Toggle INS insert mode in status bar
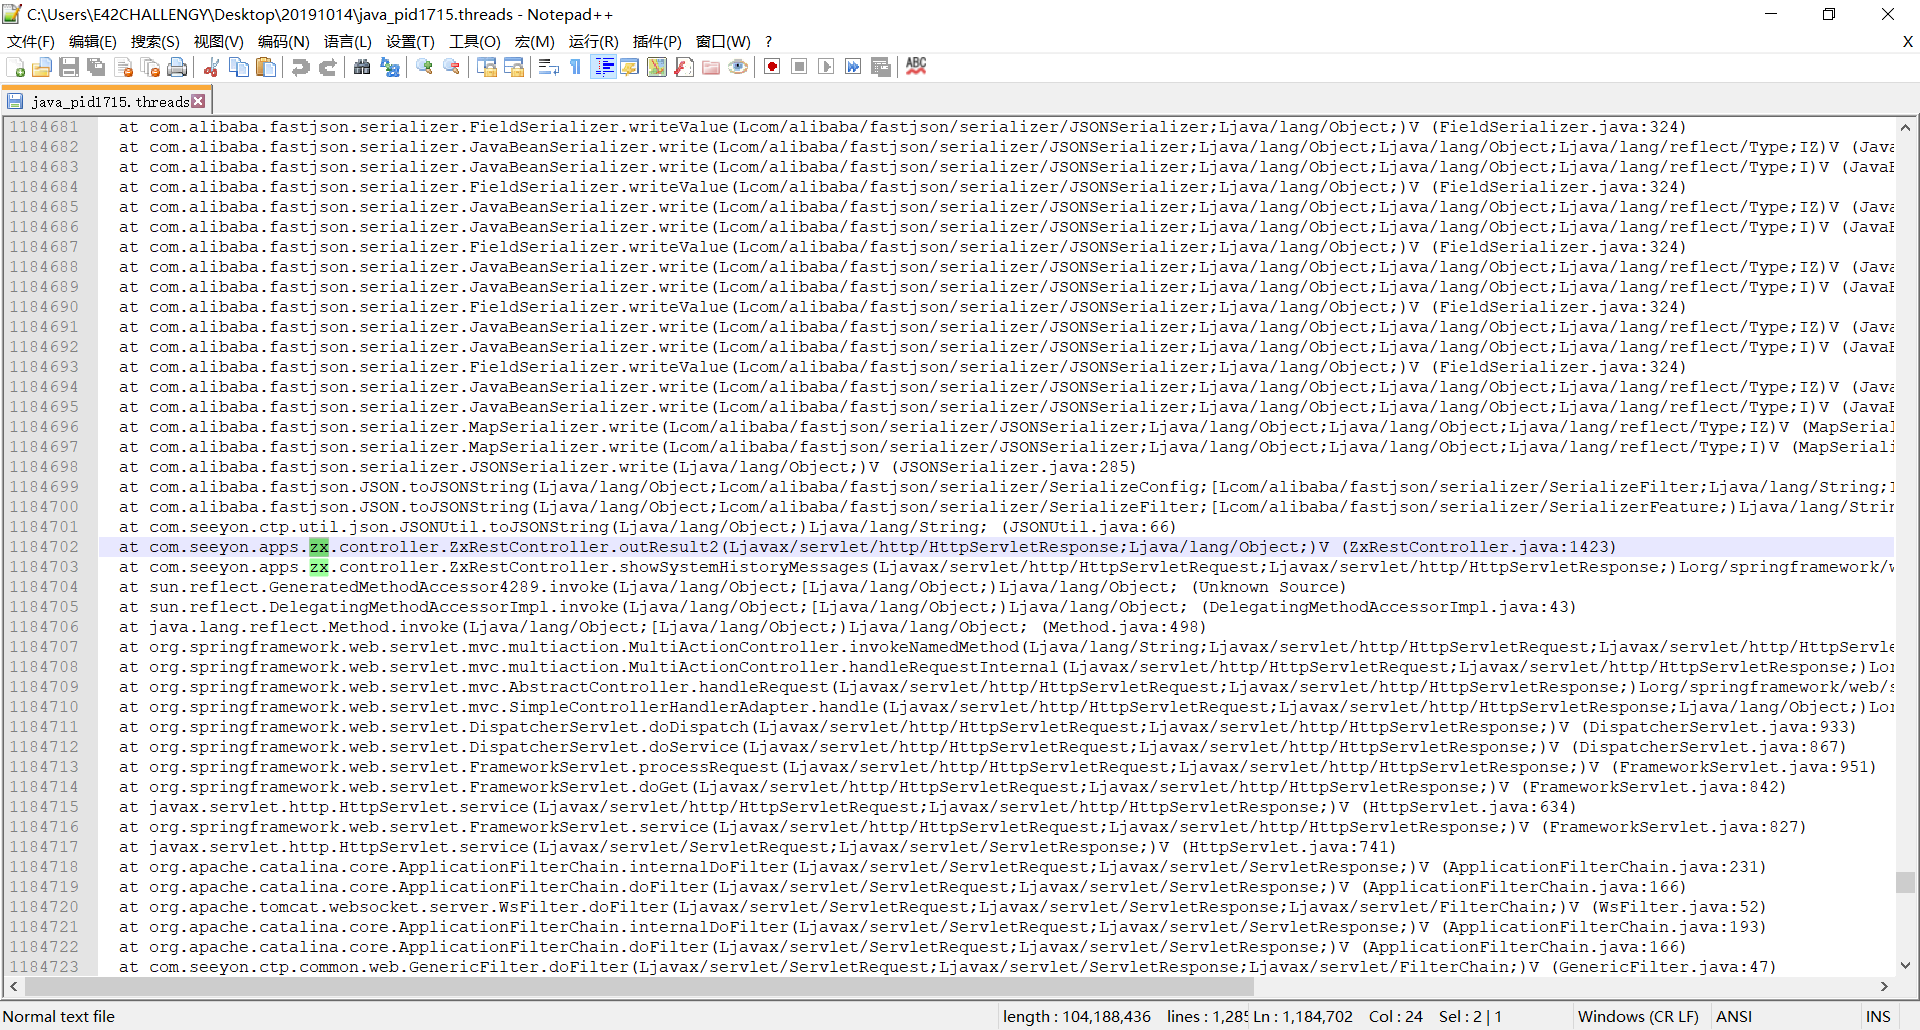This screenshot has height=1030, width=1920. click(1877, 1016)
